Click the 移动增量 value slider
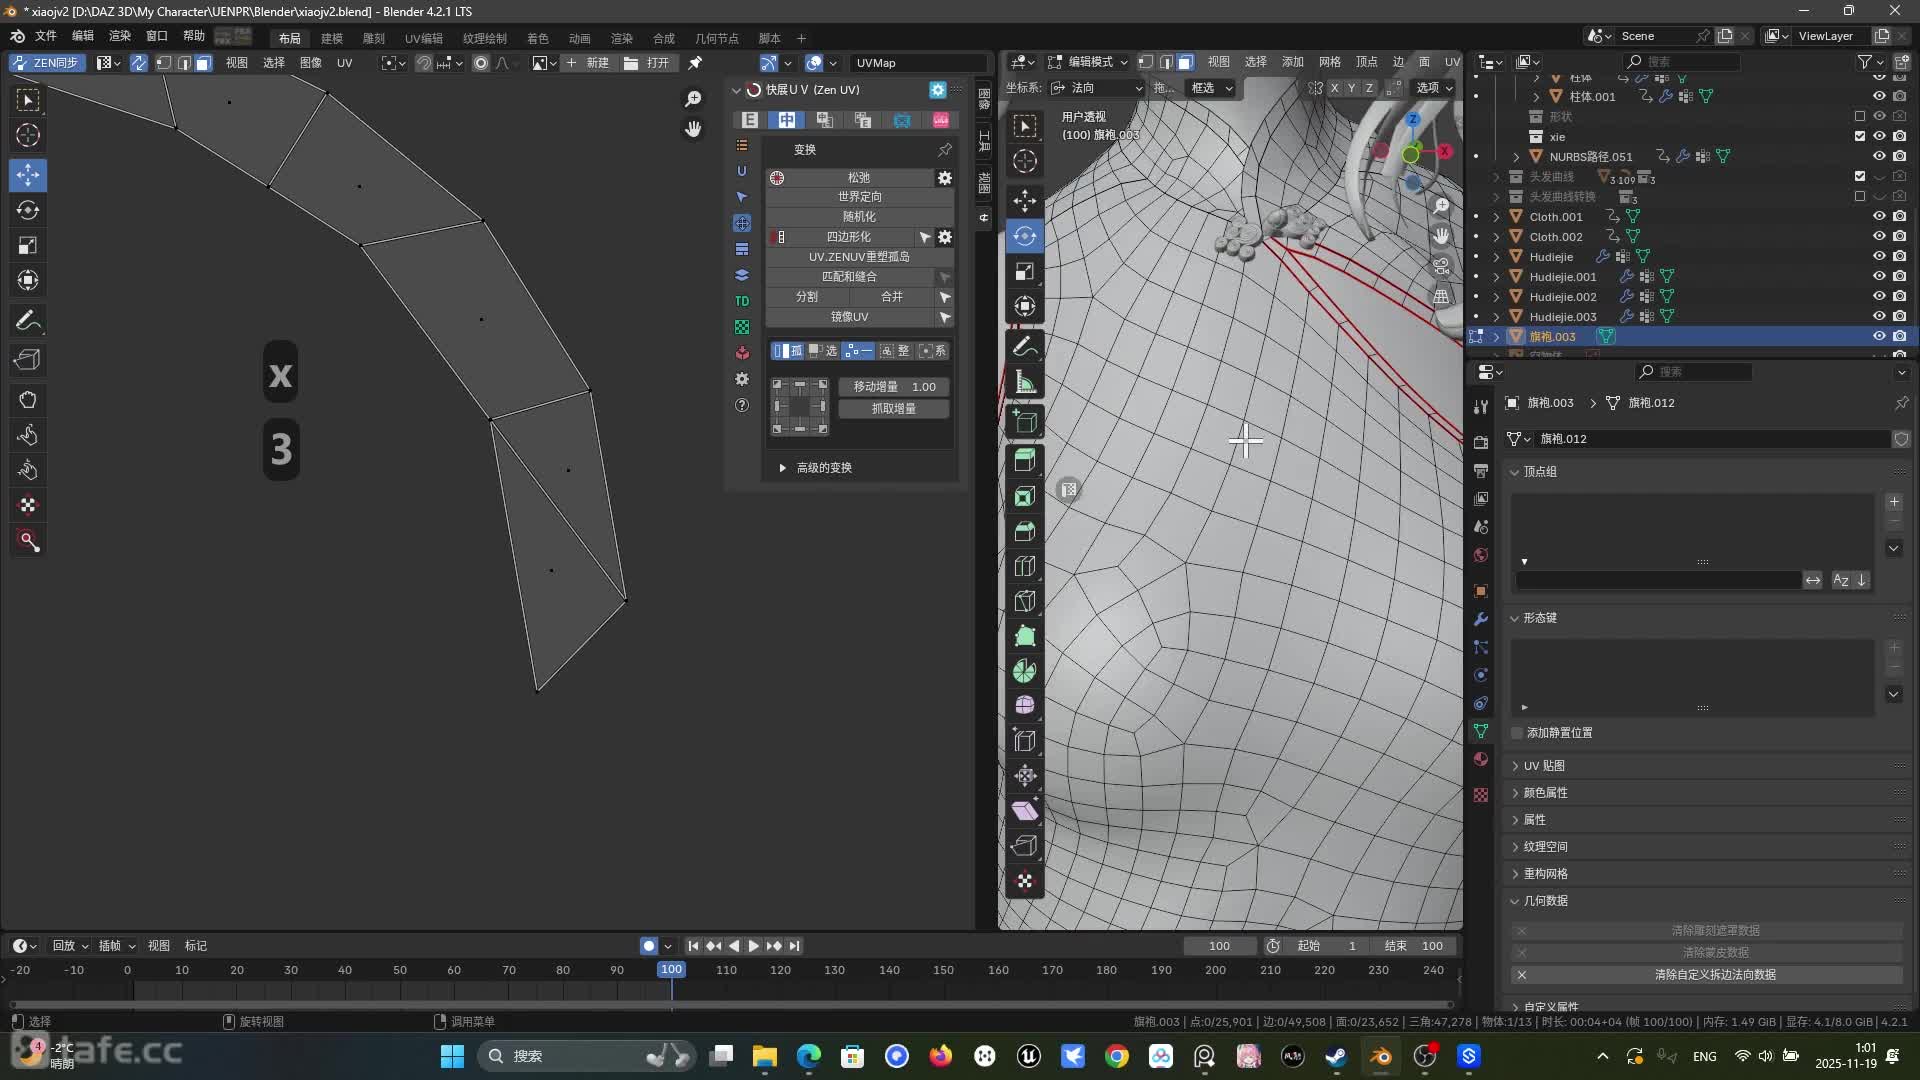 893,386
